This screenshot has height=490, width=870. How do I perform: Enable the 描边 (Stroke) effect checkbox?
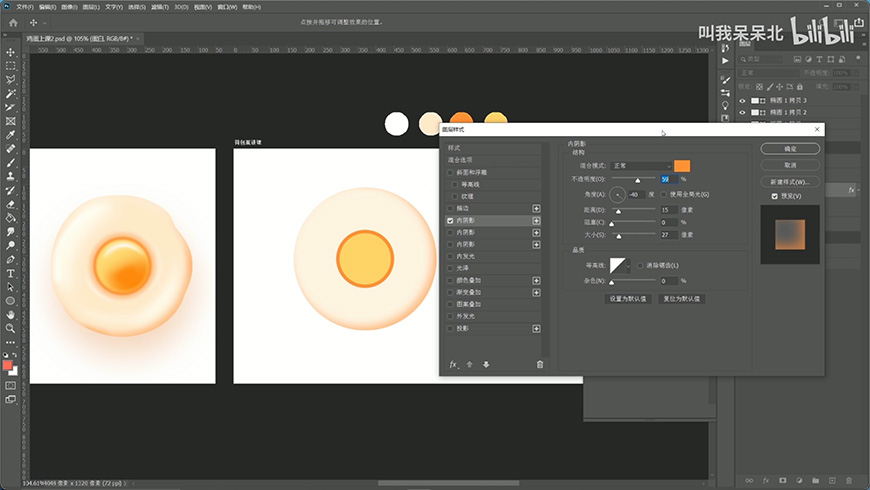[x=451, y=208]
